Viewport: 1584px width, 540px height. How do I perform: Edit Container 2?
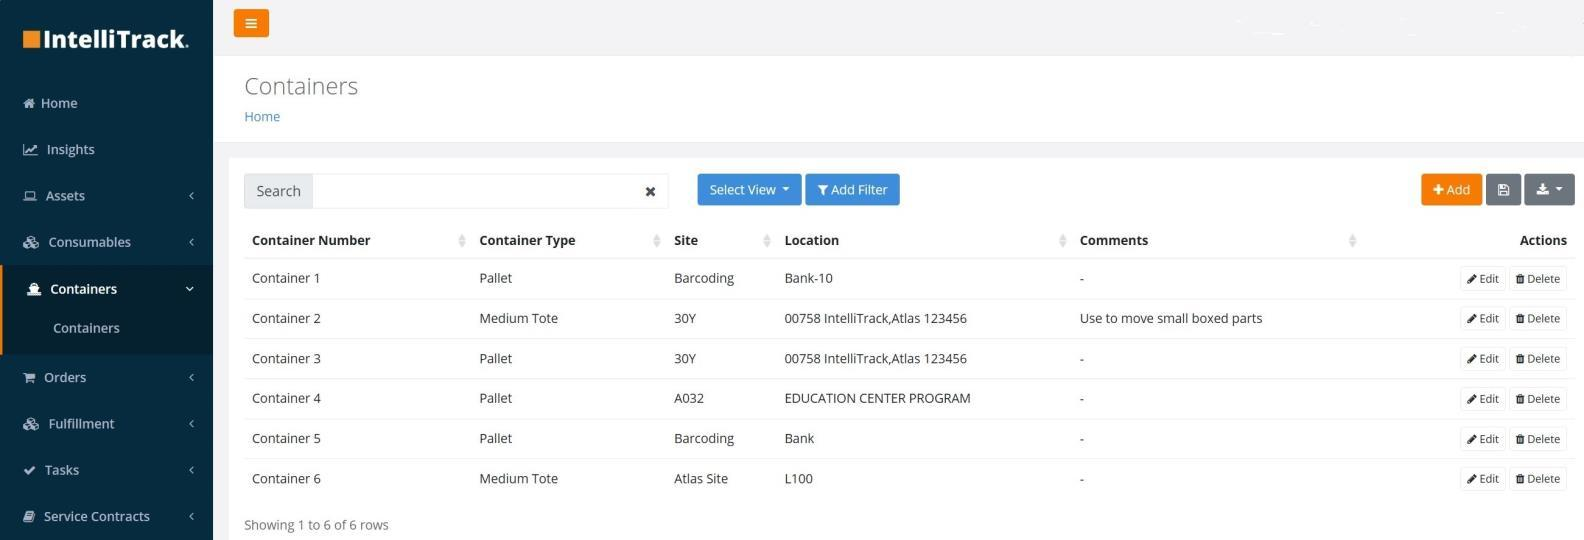pyautogui.click(x=1482, y=319)
